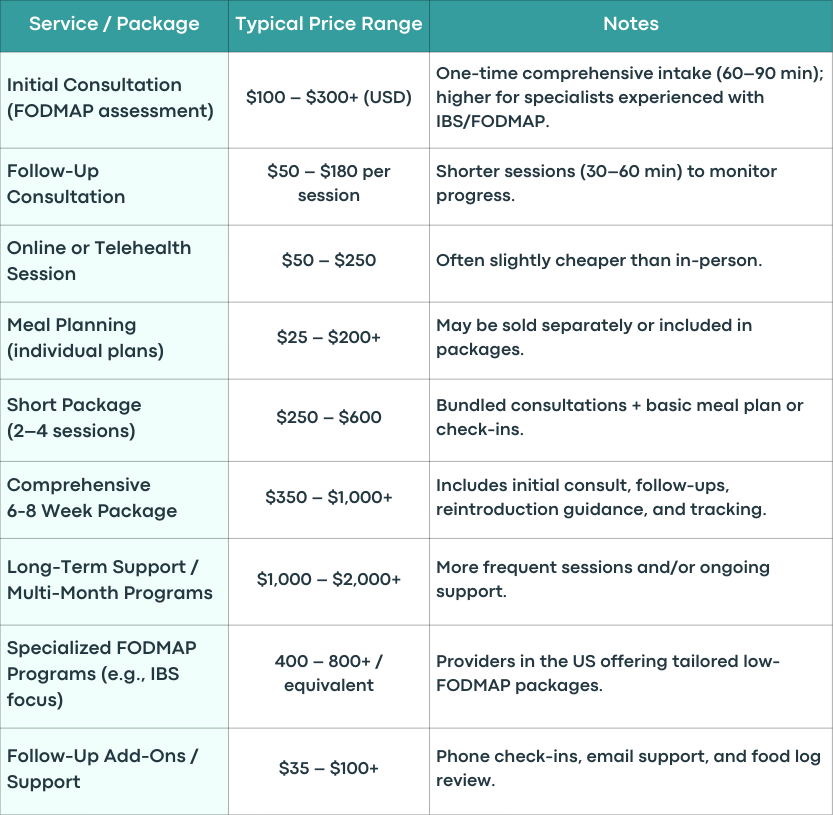This screenshot has width=833, height=815.
Task: Click the $250 – $600 price cell
Action: tap(329, 420)
